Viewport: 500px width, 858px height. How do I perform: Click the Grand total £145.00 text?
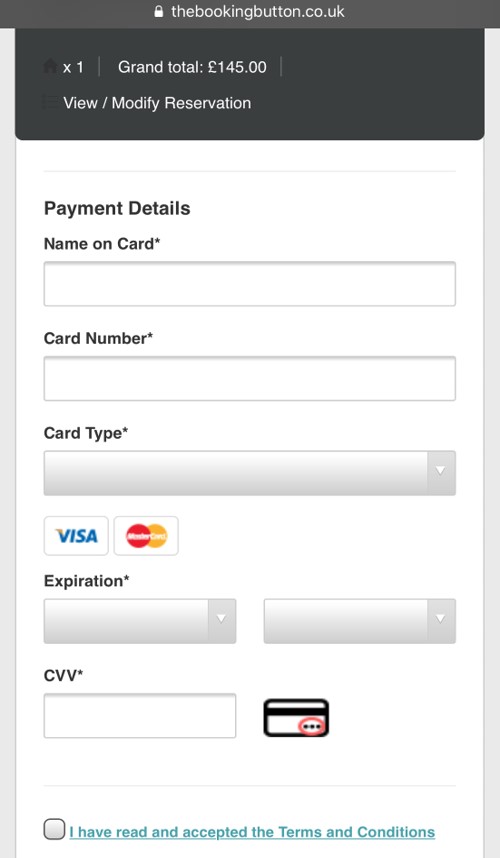[192, 67]
